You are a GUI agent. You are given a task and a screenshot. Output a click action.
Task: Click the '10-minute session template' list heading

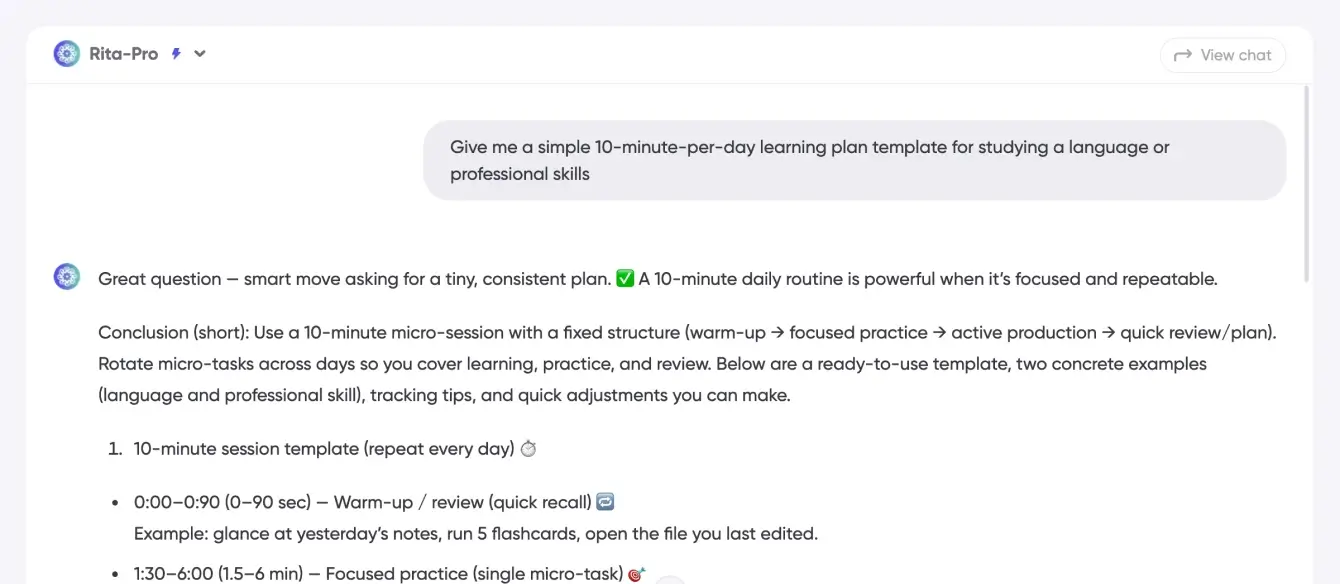tap(323, 449)
